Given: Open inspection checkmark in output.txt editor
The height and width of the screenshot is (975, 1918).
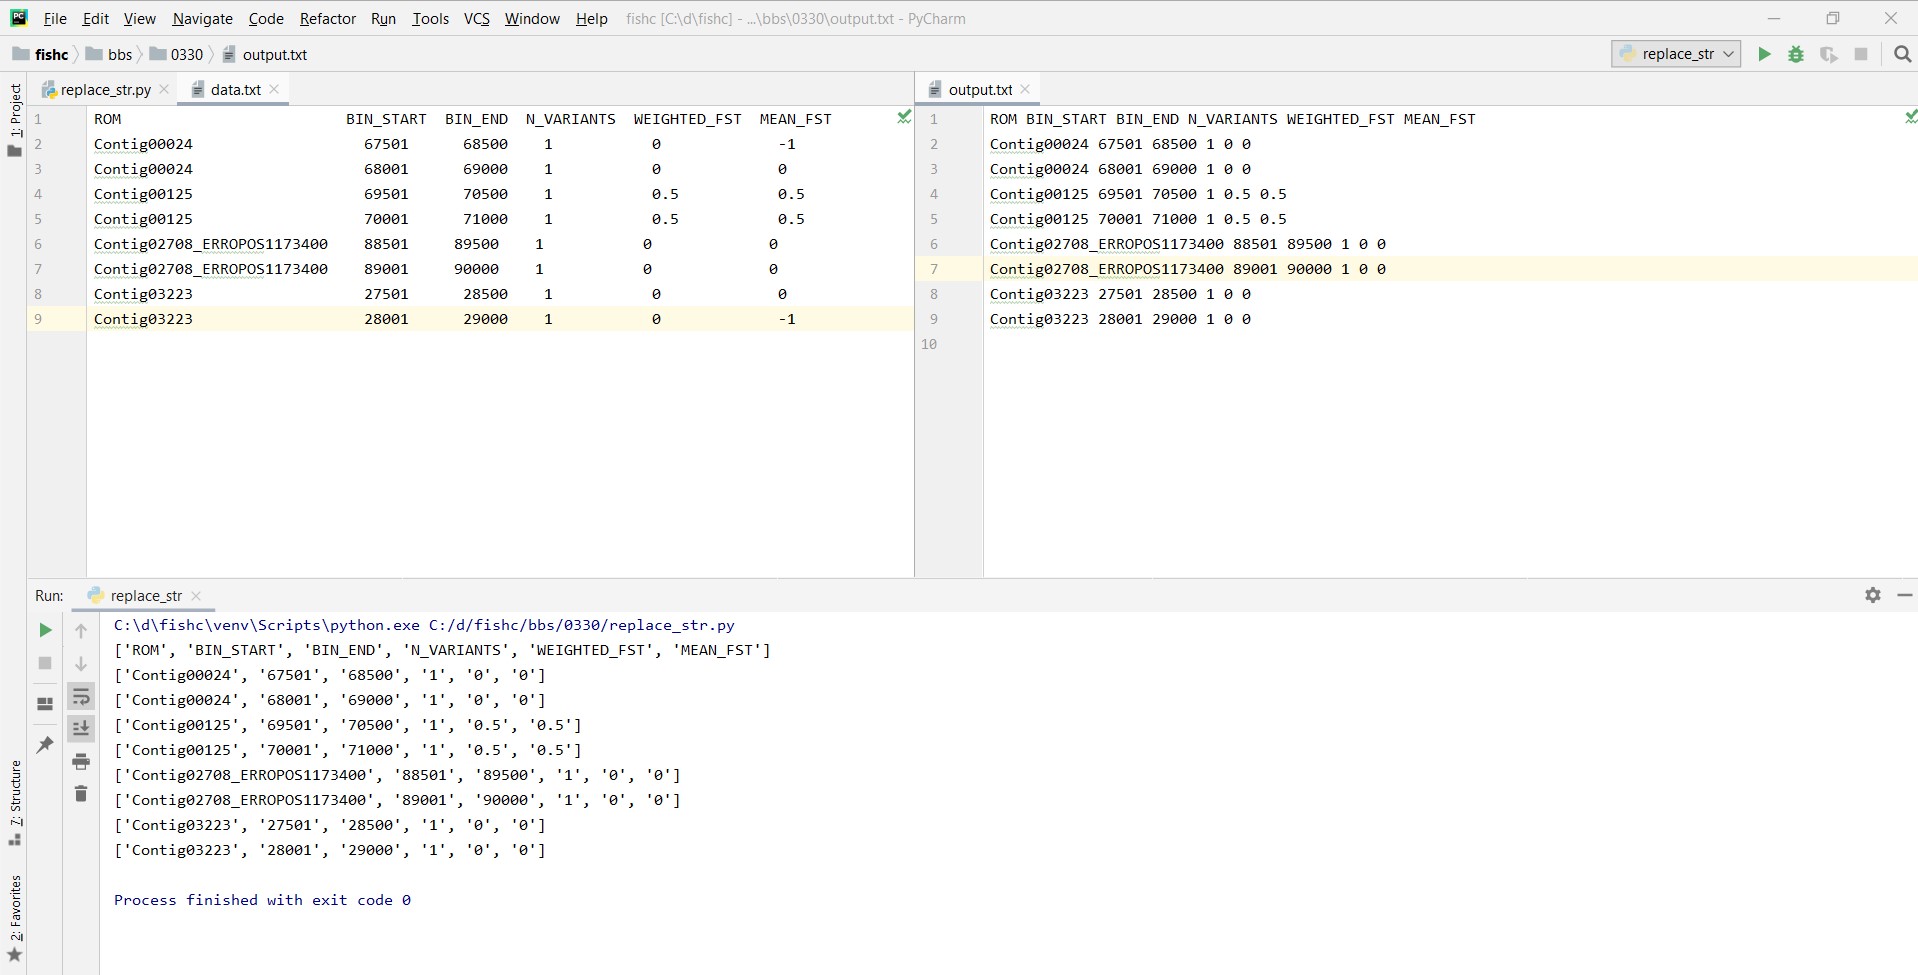Looking at the screenshot, I should pyautogui.click(x=1911, y=118).
